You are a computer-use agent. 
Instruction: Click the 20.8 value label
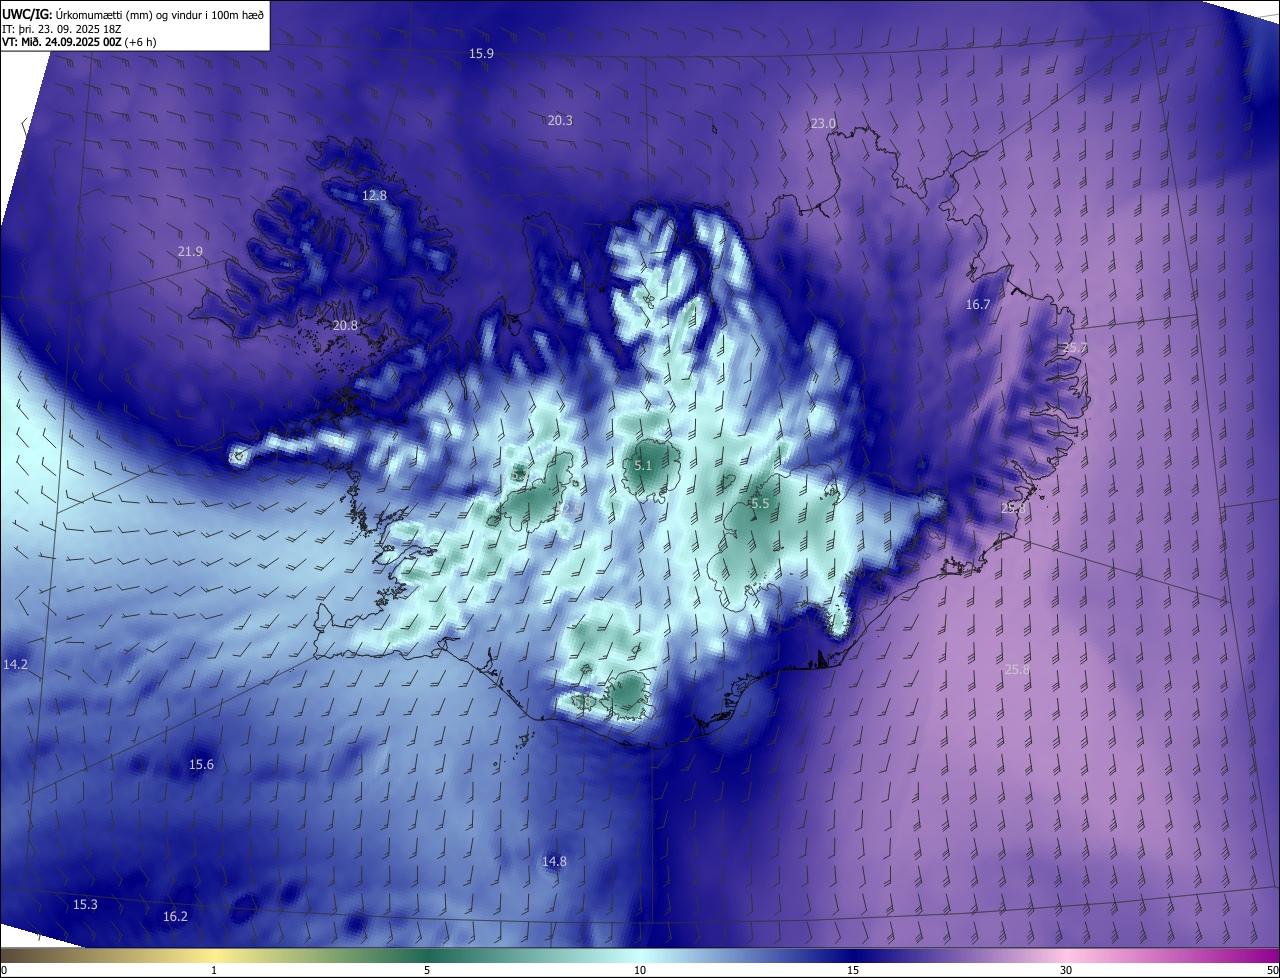(345, 325)
